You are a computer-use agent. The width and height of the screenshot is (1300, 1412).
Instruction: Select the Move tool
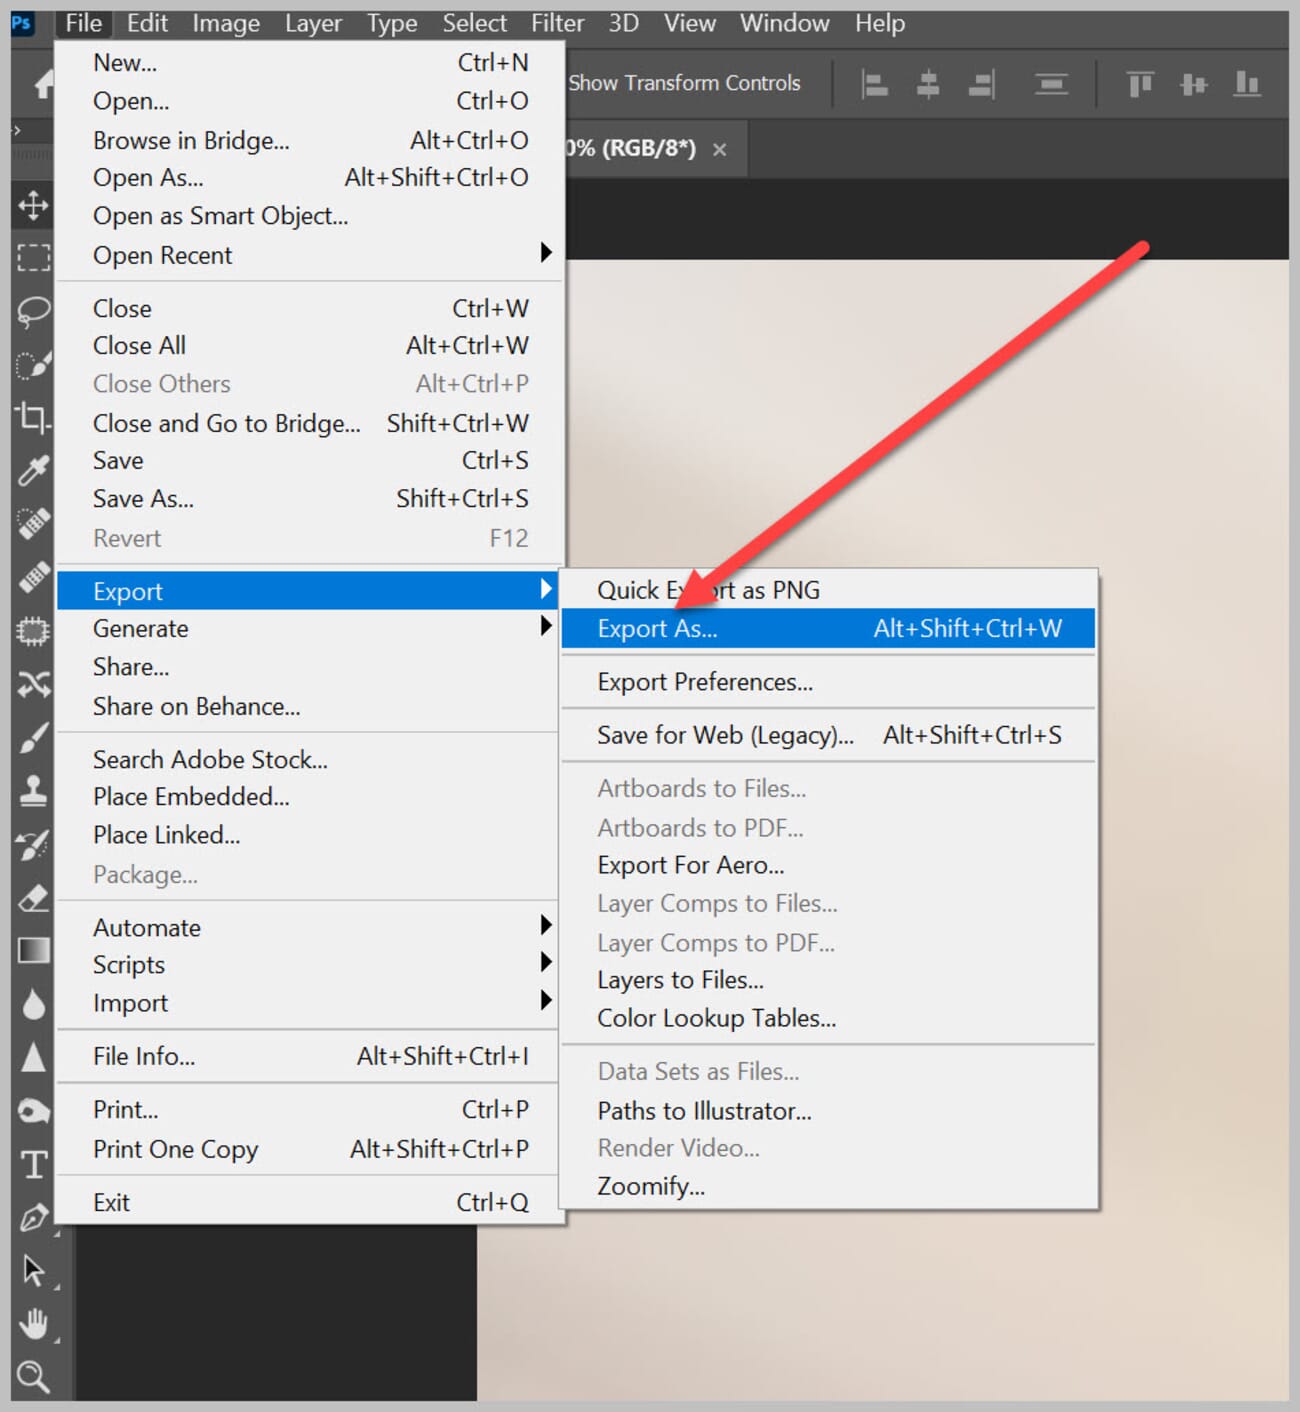[33, 206]
